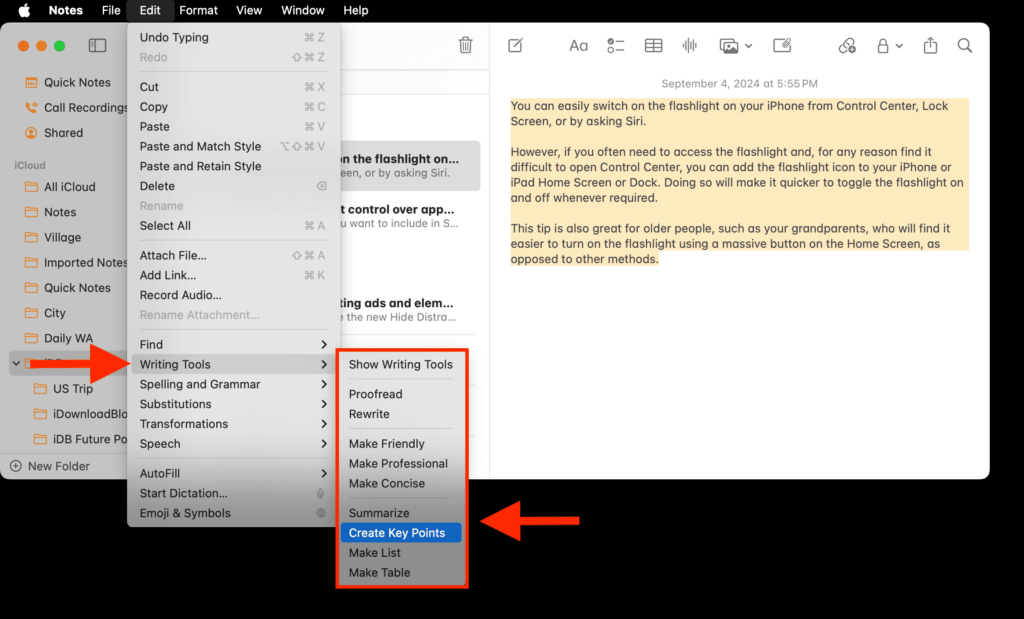Click the compose new note icon
This screenshot has height=619, width=1024.
point(516,45)
